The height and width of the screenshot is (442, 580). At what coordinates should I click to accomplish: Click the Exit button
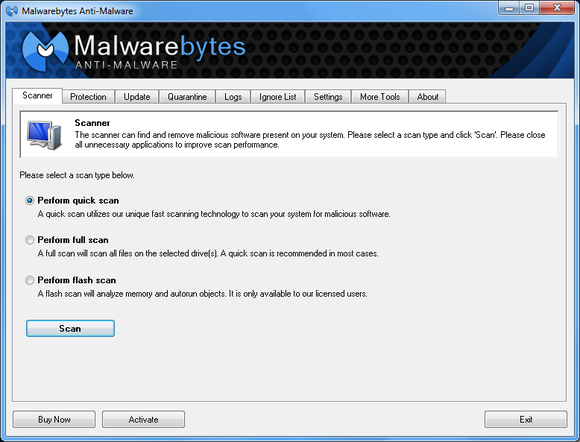pyautogui.click(x=526, y=419)
